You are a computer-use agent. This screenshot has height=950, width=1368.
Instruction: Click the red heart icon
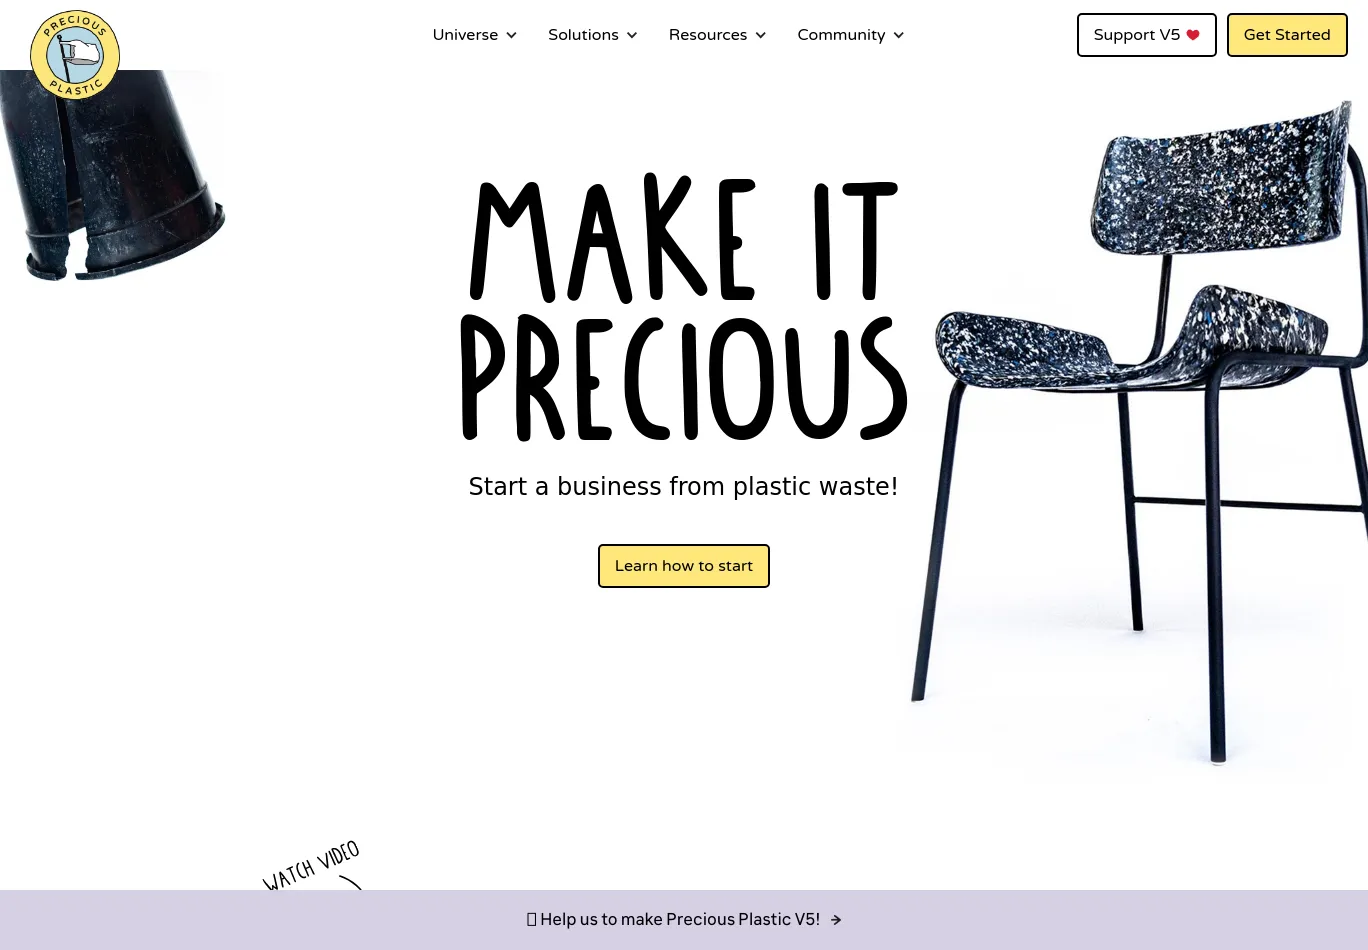coord(1193,35)
